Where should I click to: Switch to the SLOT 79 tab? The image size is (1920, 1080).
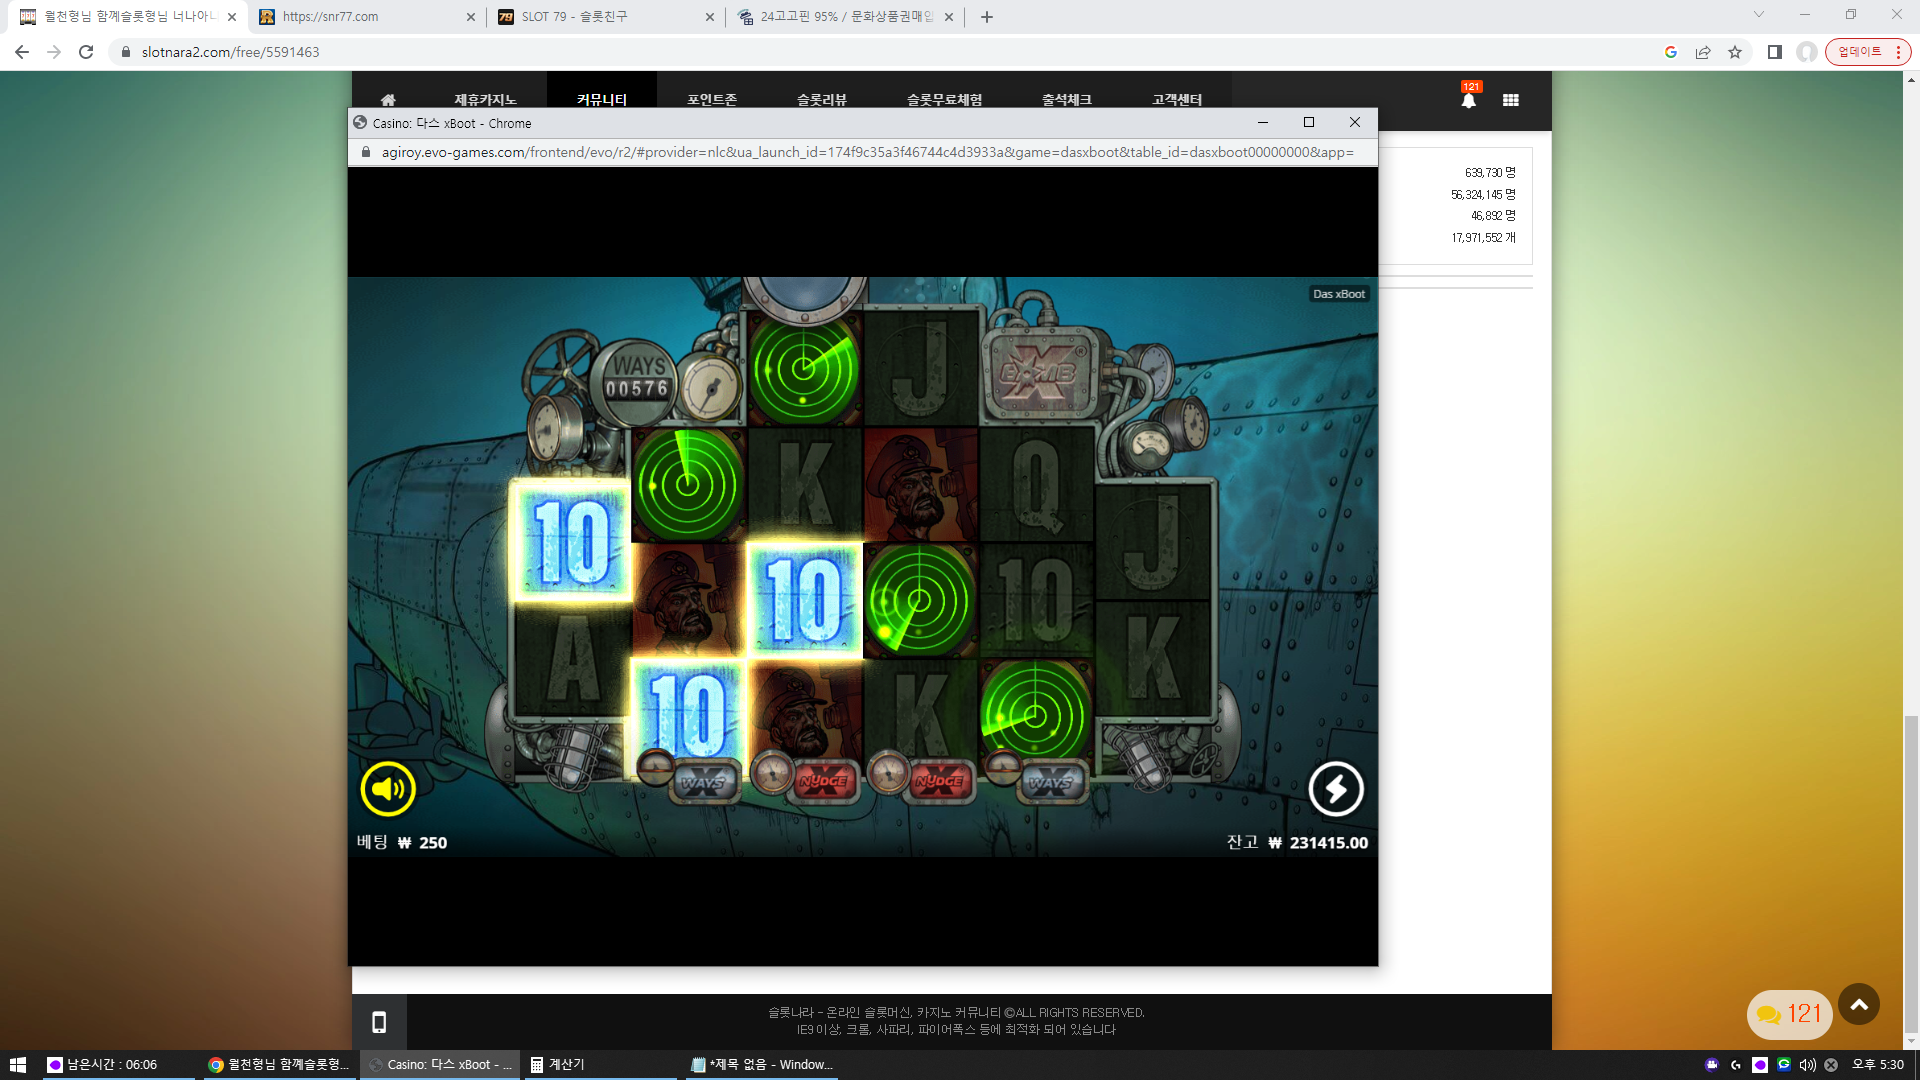pyautogui.click(x=605, y=17)
